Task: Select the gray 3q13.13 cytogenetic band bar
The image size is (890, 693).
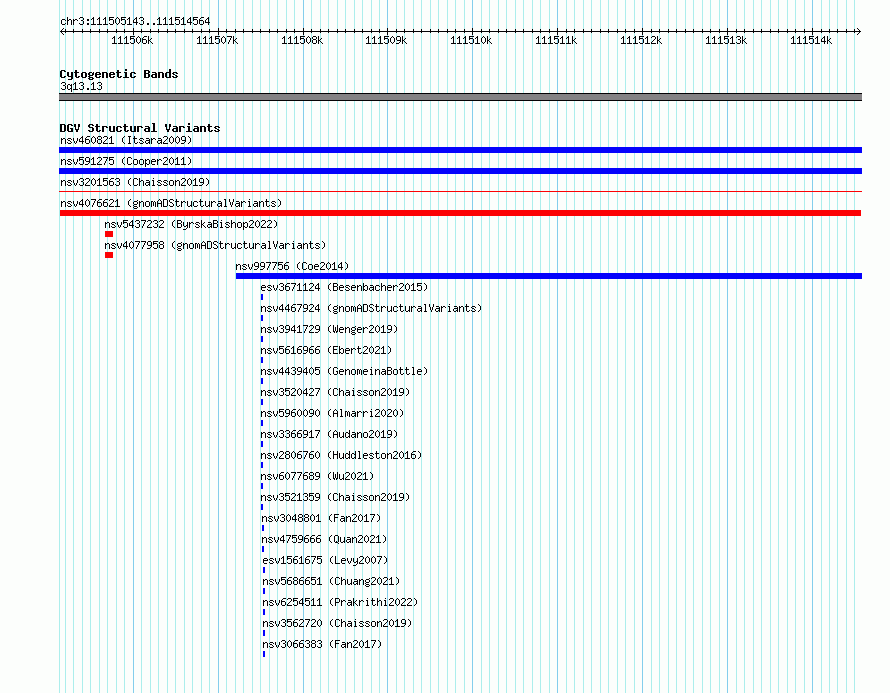Action: tap(460, 97)
